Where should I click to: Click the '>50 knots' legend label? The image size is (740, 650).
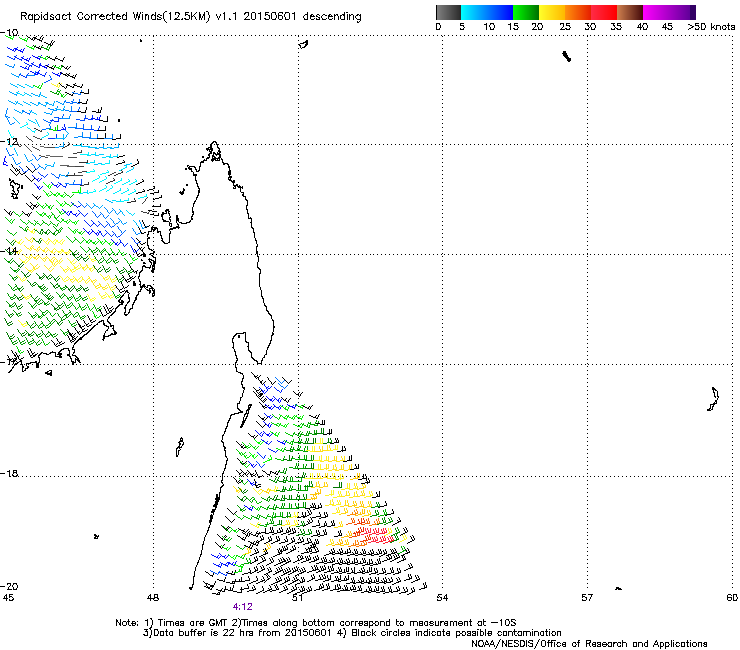(x=711, y=27)
